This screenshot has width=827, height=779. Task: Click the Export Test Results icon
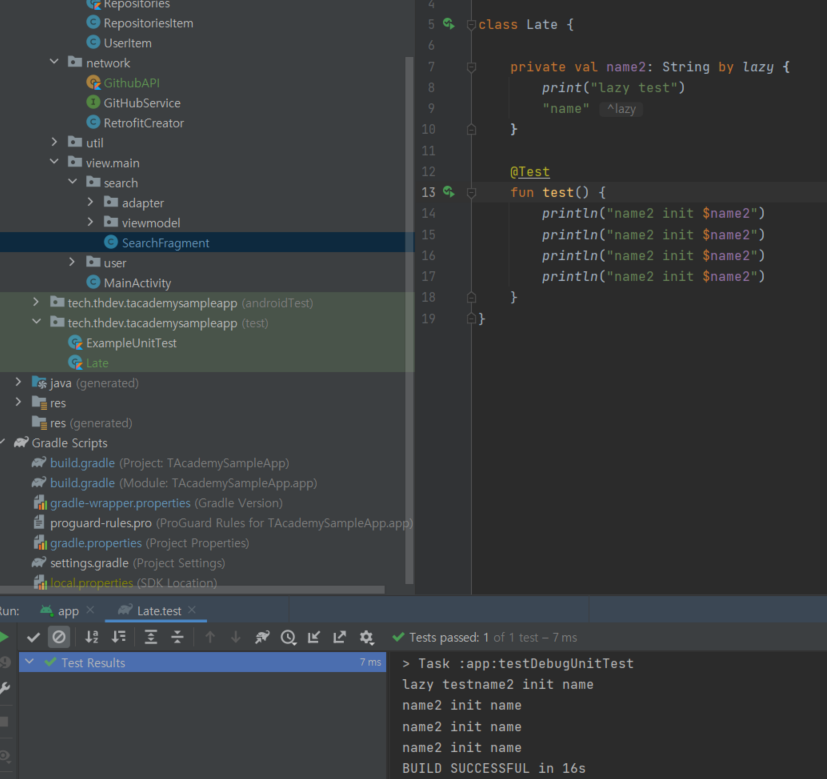pos(339,637)
